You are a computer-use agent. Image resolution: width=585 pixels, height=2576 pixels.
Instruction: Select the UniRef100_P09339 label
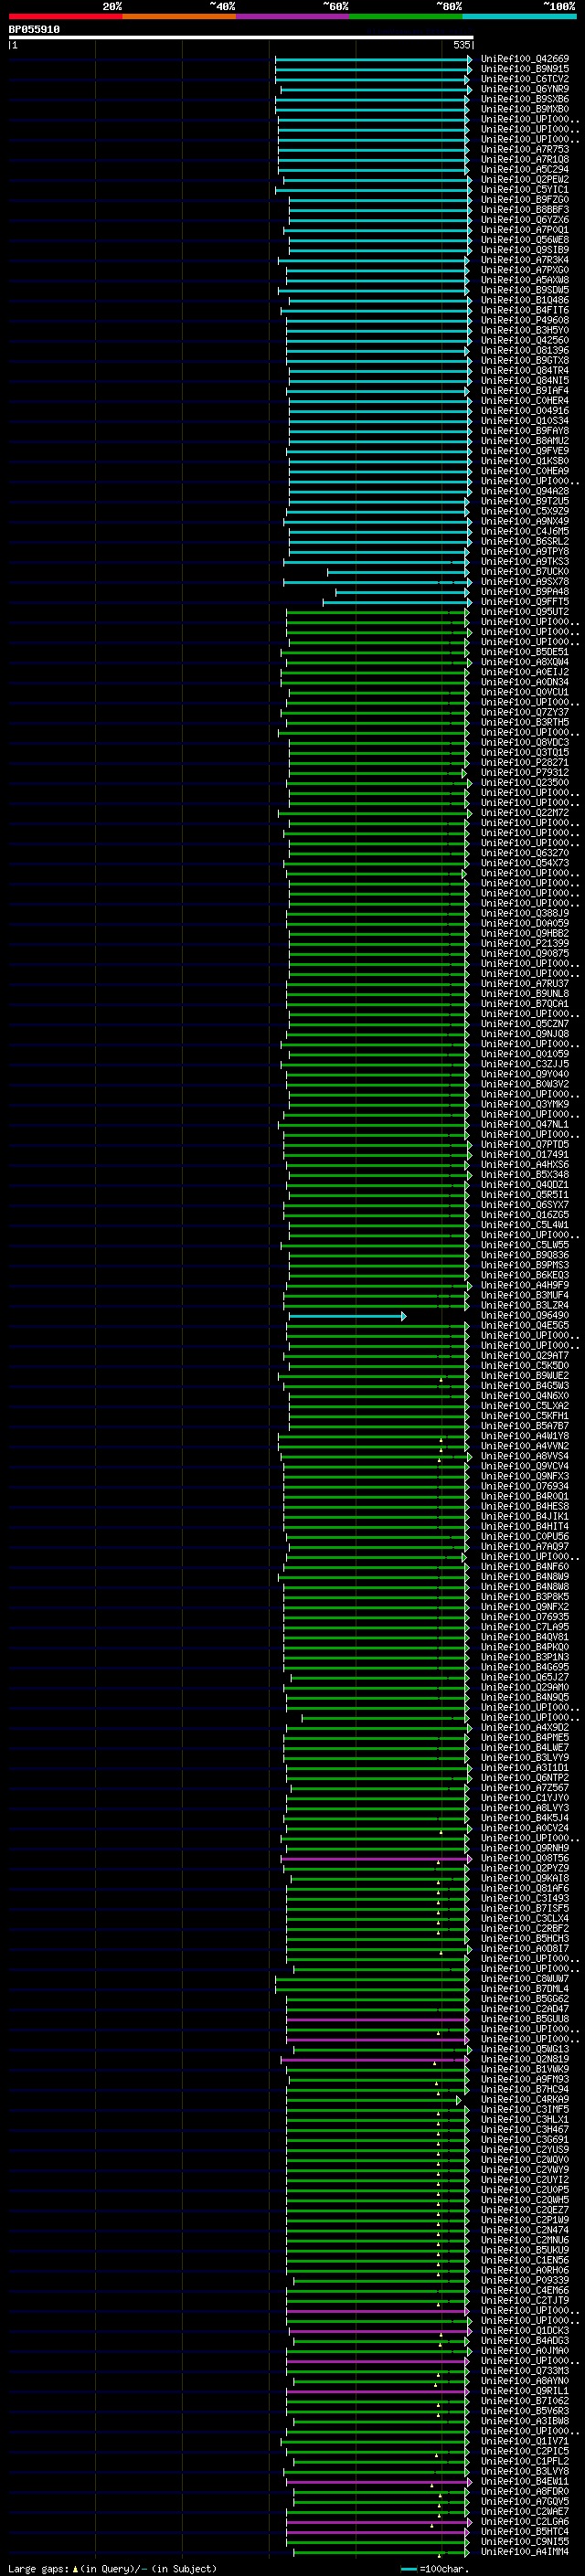pos(524,2282)
